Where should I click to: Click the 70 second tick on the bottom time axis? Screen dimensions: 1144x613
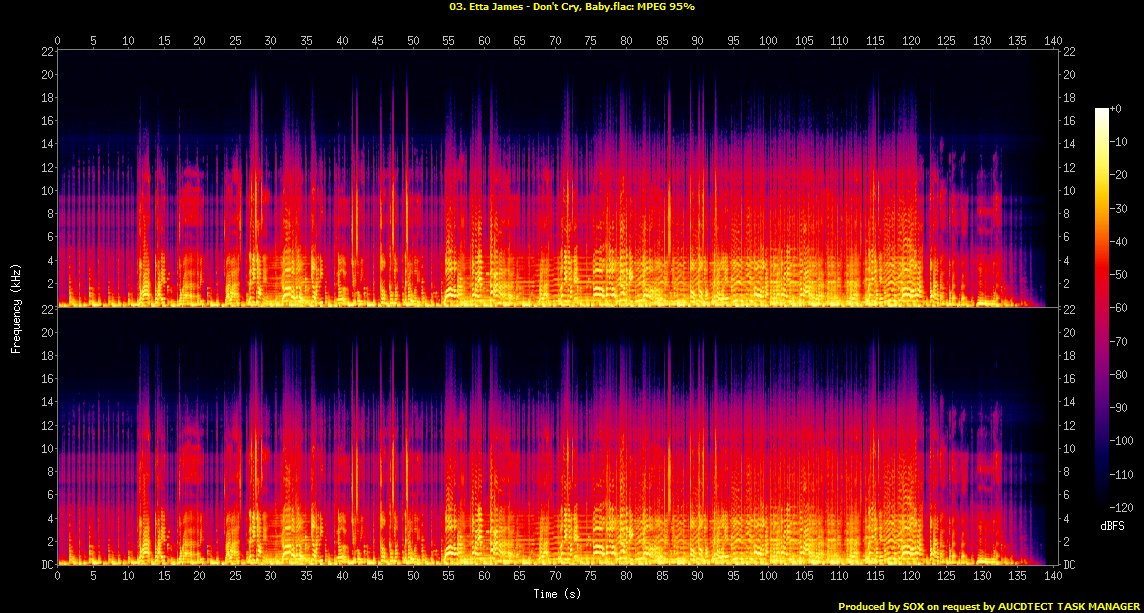pos(555,577)
